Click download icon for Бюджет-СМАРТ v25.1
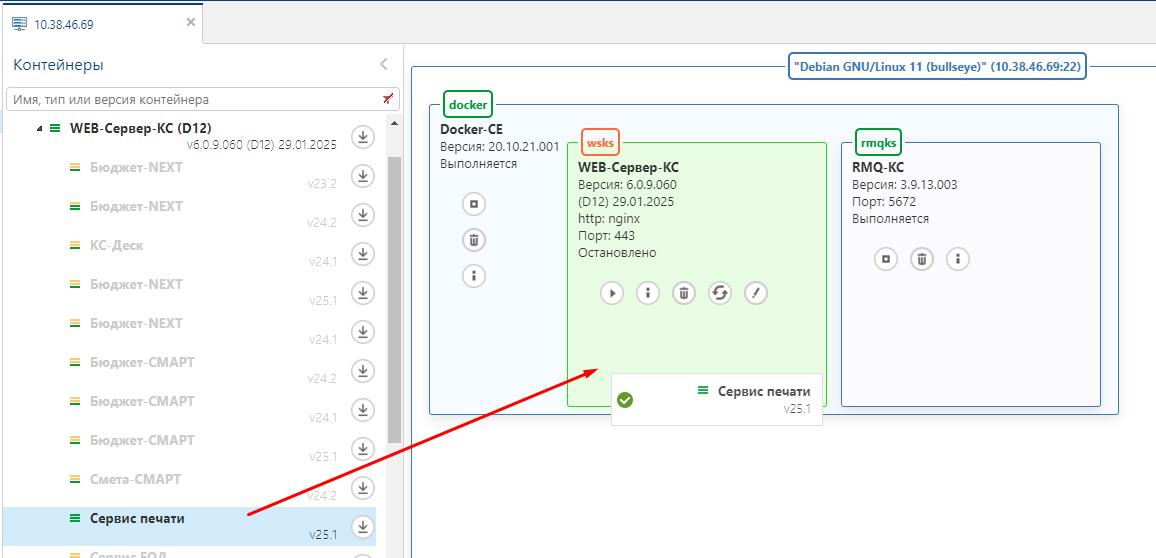The height and width of the screenshot is (558, 1156). pos(363,450)
